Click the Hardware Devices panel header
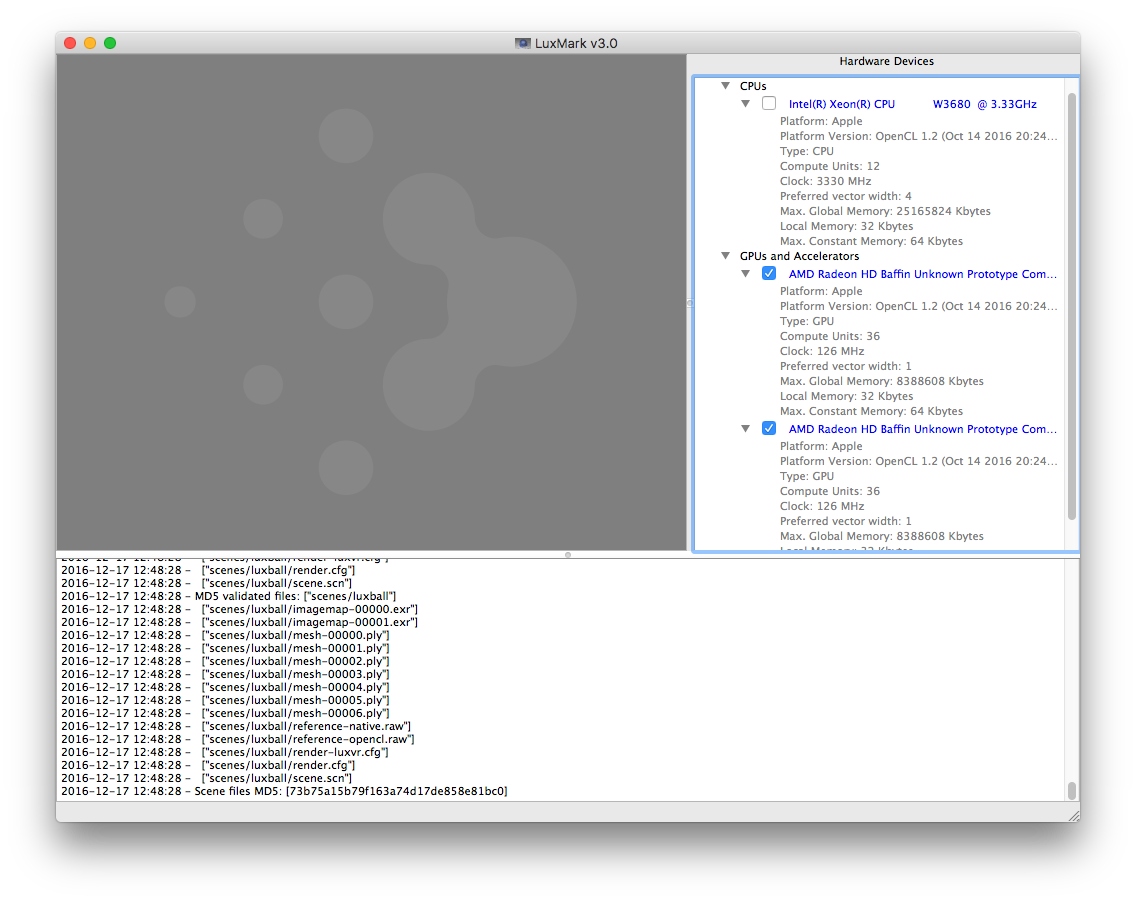The height and width of the screenshot is (902, 1136). pos(886,62)
